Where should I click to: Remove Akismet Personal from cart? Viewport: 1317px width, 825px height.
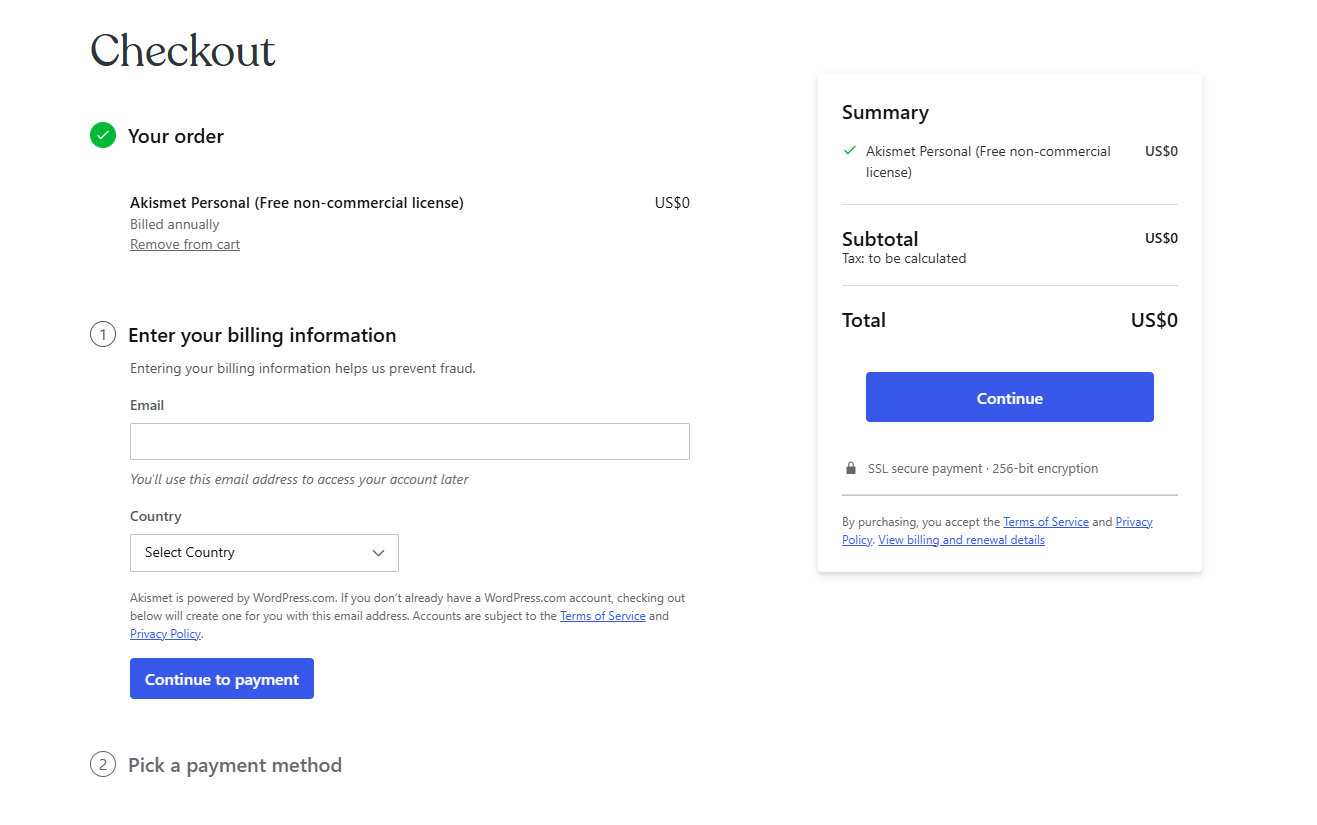(185, 244)
